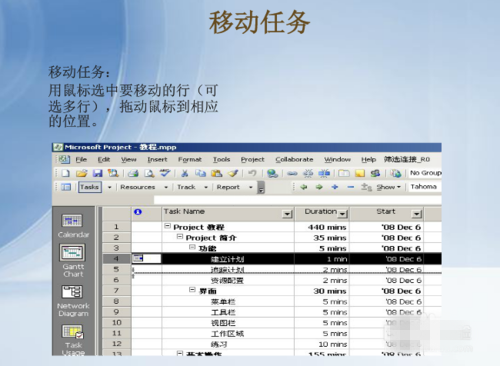
Task: Collapse the 界面 task group
Action: [x=192, y=290]
